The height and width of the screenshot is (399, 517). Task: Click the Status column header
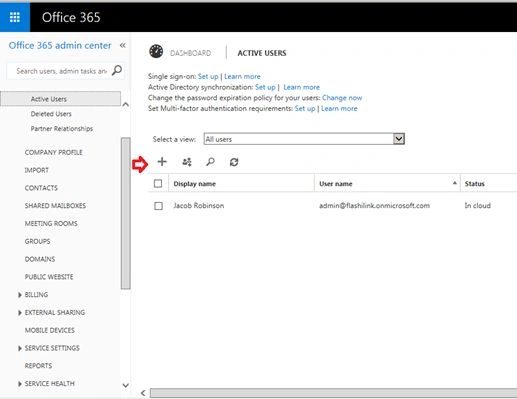pyautogui.click(x=475, y=184)
